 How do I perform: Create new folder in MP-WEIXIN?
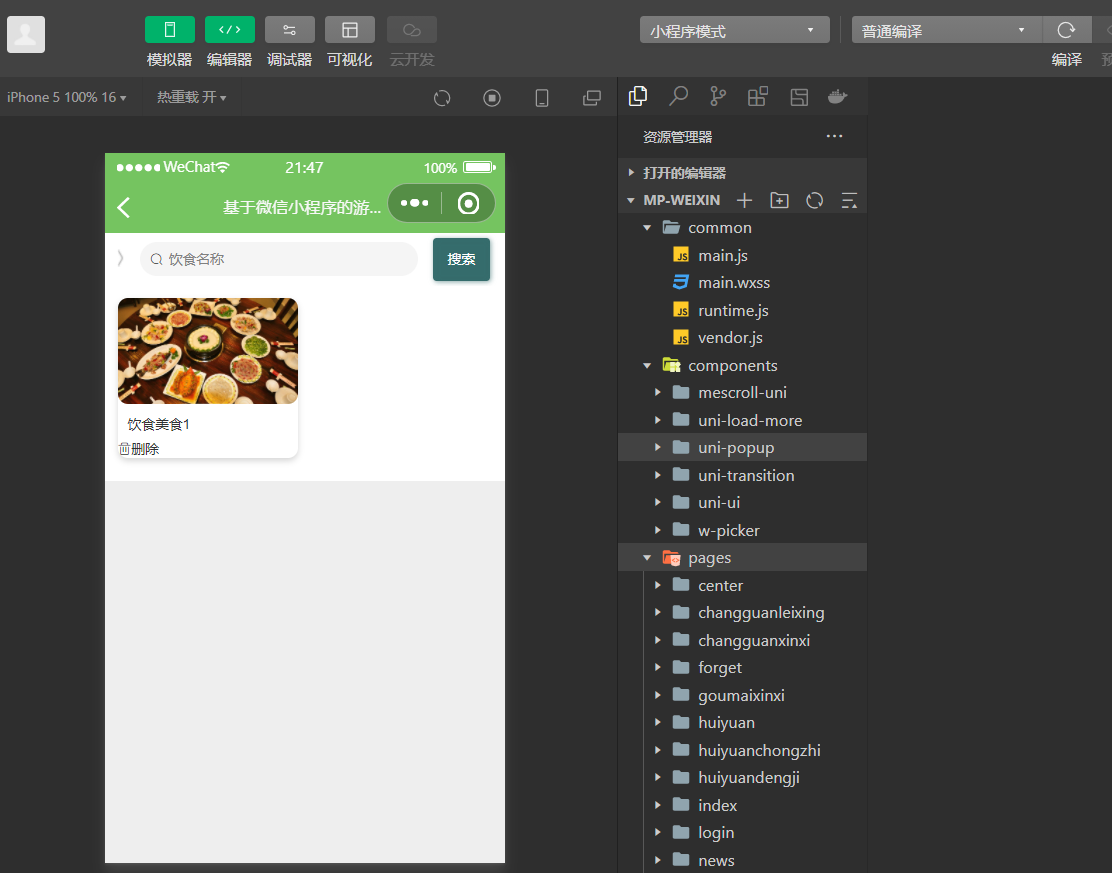coord(779,200)
